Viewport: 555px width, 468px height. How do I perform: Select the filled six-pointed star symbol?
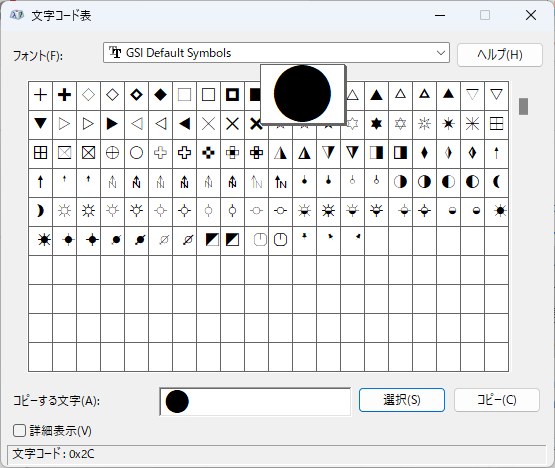(x=376, y=124)
